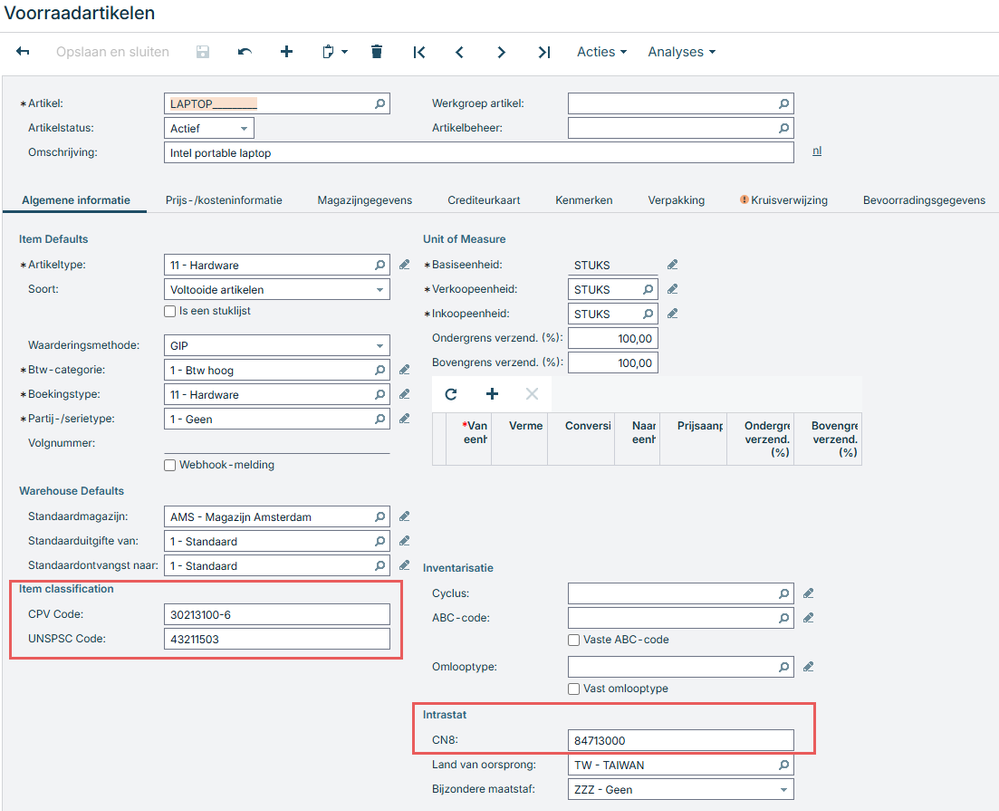Switch to Kenmerken tab
Viewport: 999px width, 811px height.
pyautogui.click(x=584, y=200)
